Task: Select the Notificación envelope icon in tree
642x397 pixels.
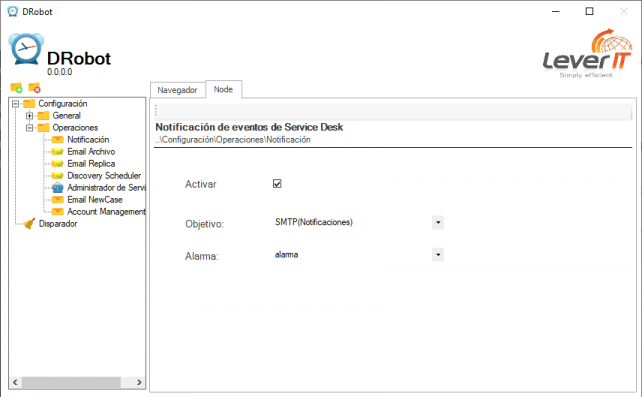Action: pyautogui.click(x=58, y=140)
